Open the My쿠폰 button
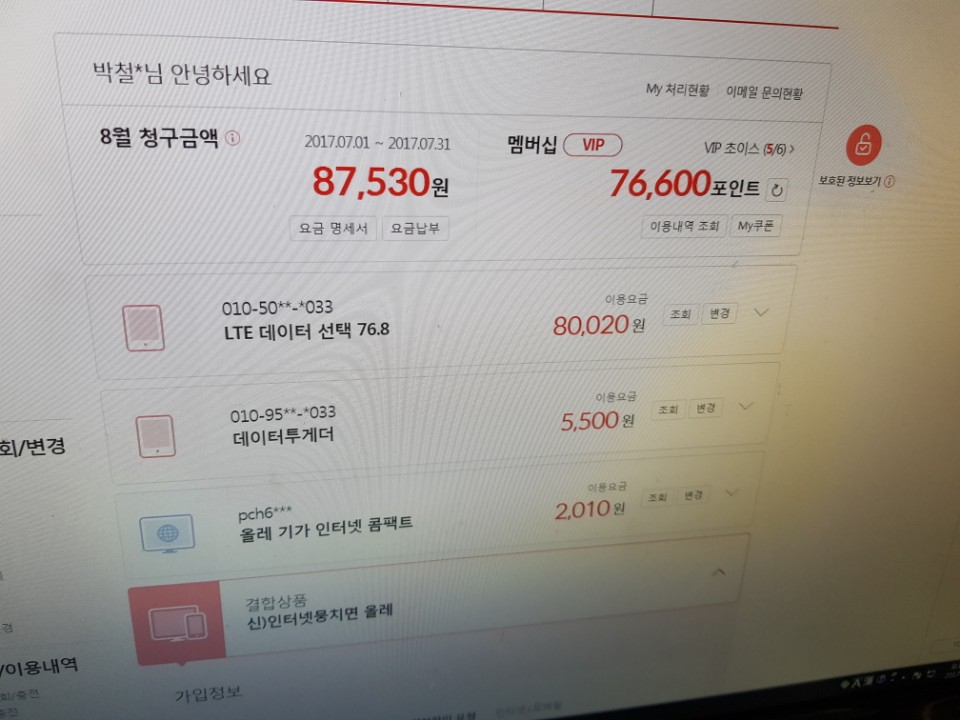 [756, 226]
